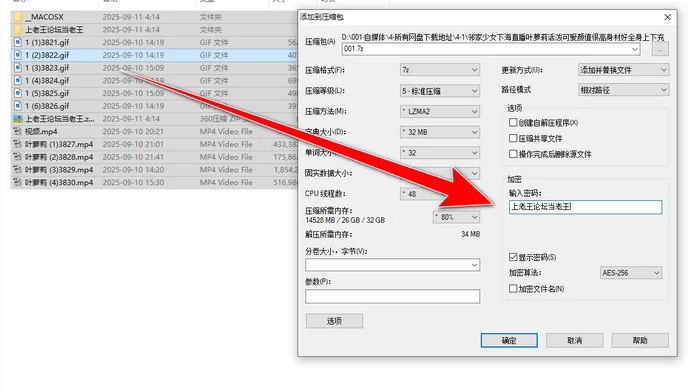
Task: Enable 创建自解压程序 checkbox
Action: (513, 122)
